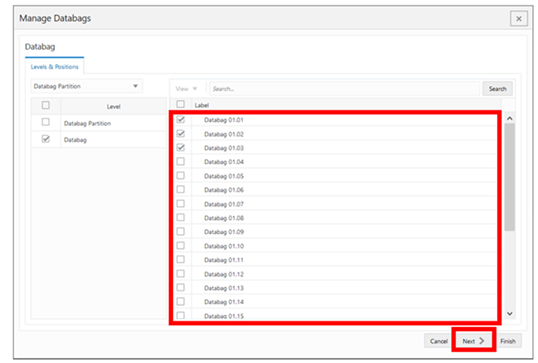Select the 'Databag 01.06' label text
The image size is (538, 363).
click(224, 190)
